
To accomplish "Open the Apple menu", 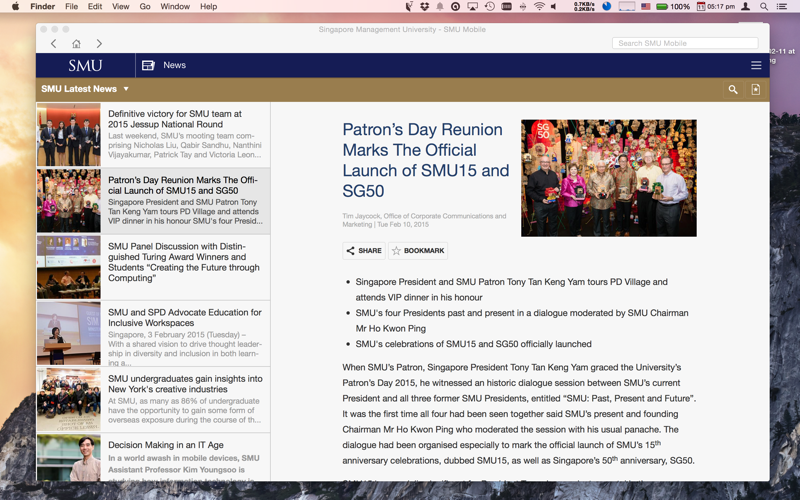I will pos(15,6).
